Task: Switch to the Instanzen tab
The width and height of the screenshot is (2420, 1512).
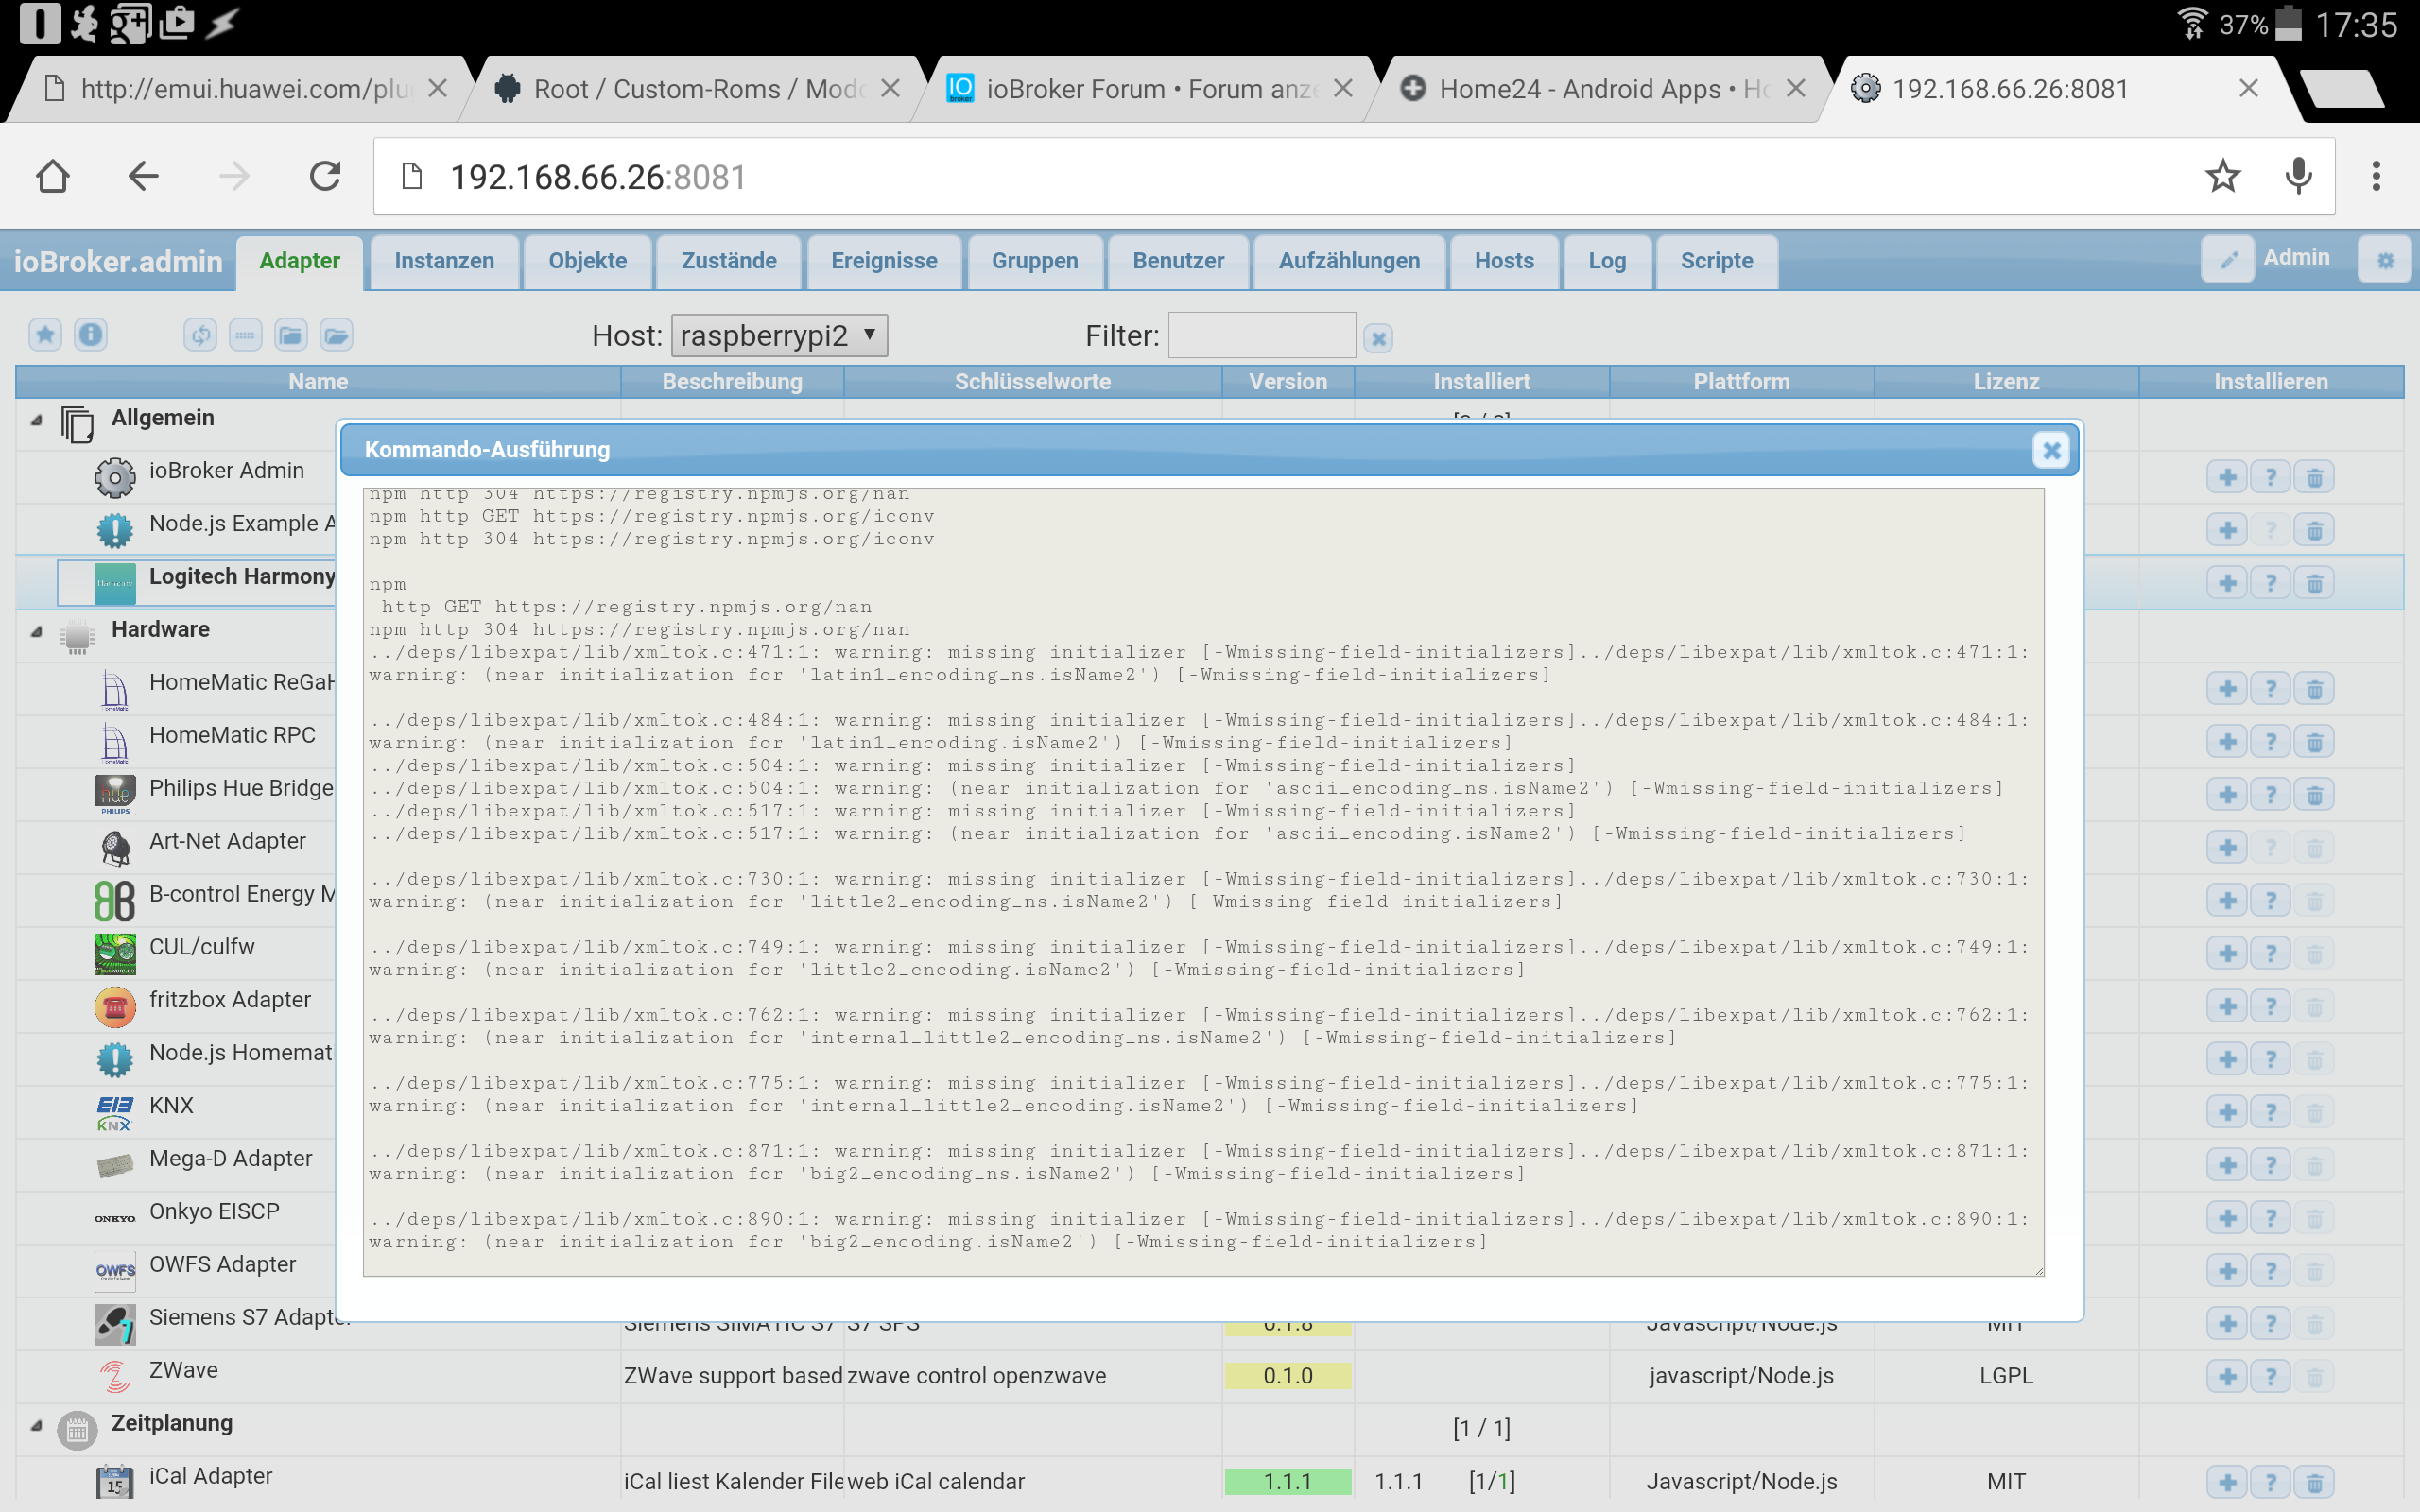Action: [444, 261]
